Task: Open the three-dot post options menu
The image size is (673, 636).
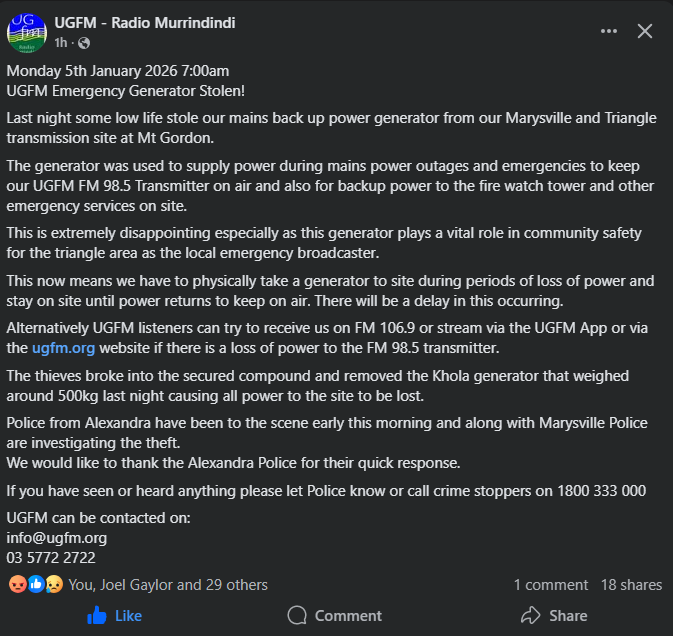Action: click(x=609, y=31)
